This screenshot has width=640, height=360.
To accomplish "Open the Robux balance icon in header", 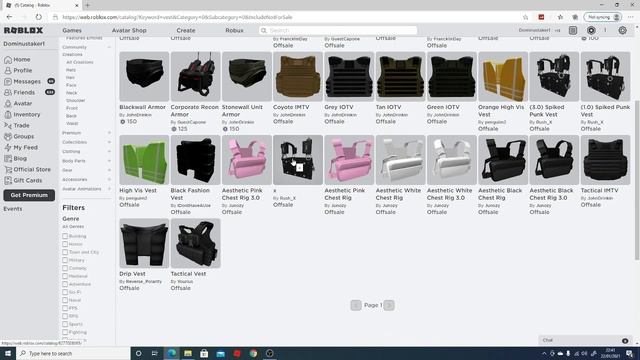I will [x=591, y=30].
